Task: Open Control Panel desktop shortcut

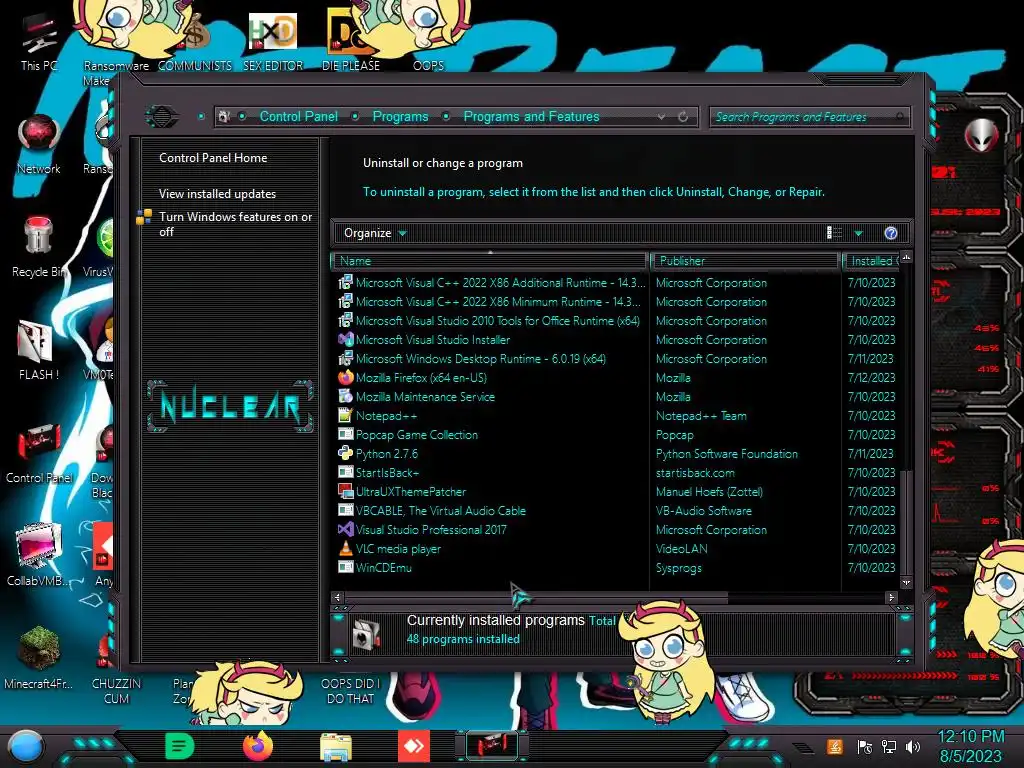Action: 39,454
